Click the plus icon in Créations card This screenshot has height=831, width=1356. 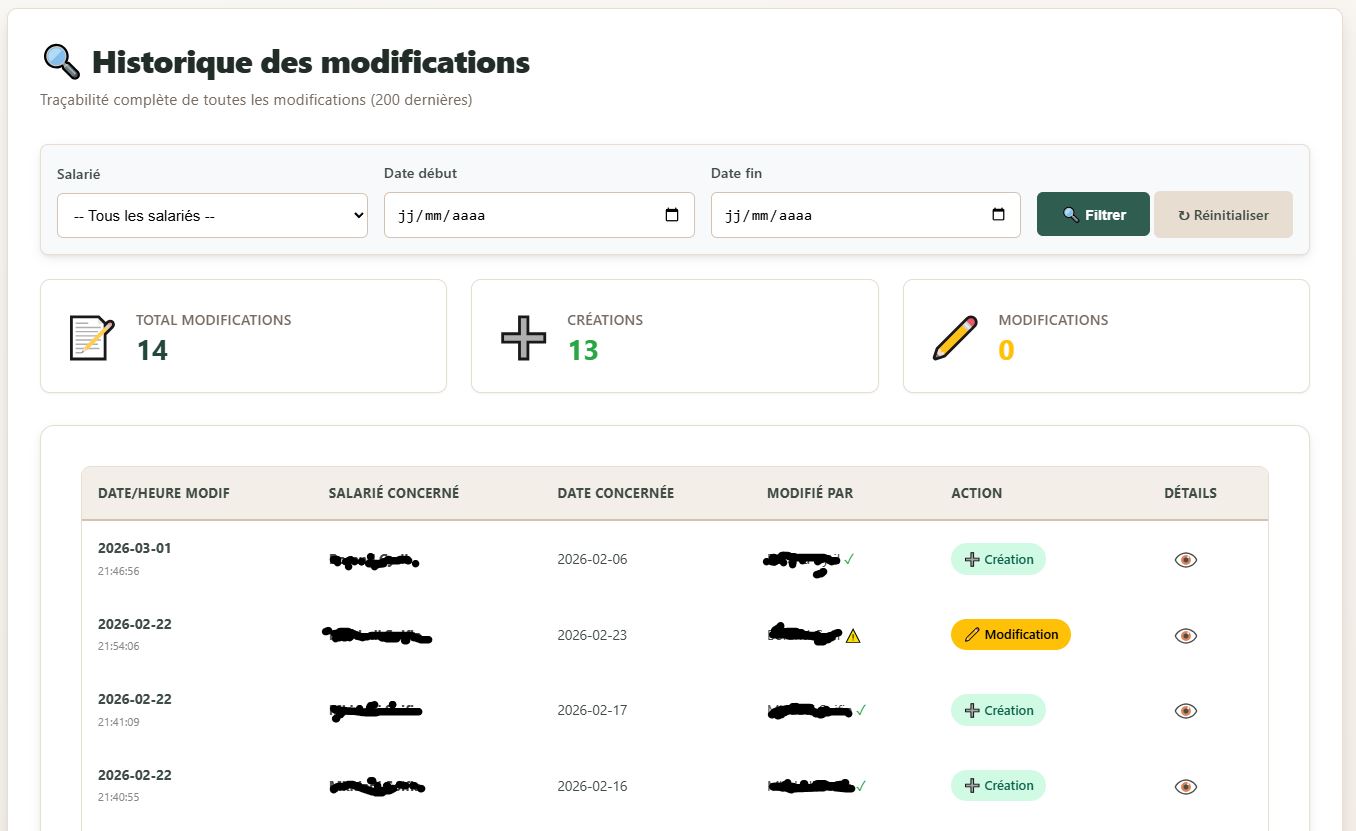(523, 337)
